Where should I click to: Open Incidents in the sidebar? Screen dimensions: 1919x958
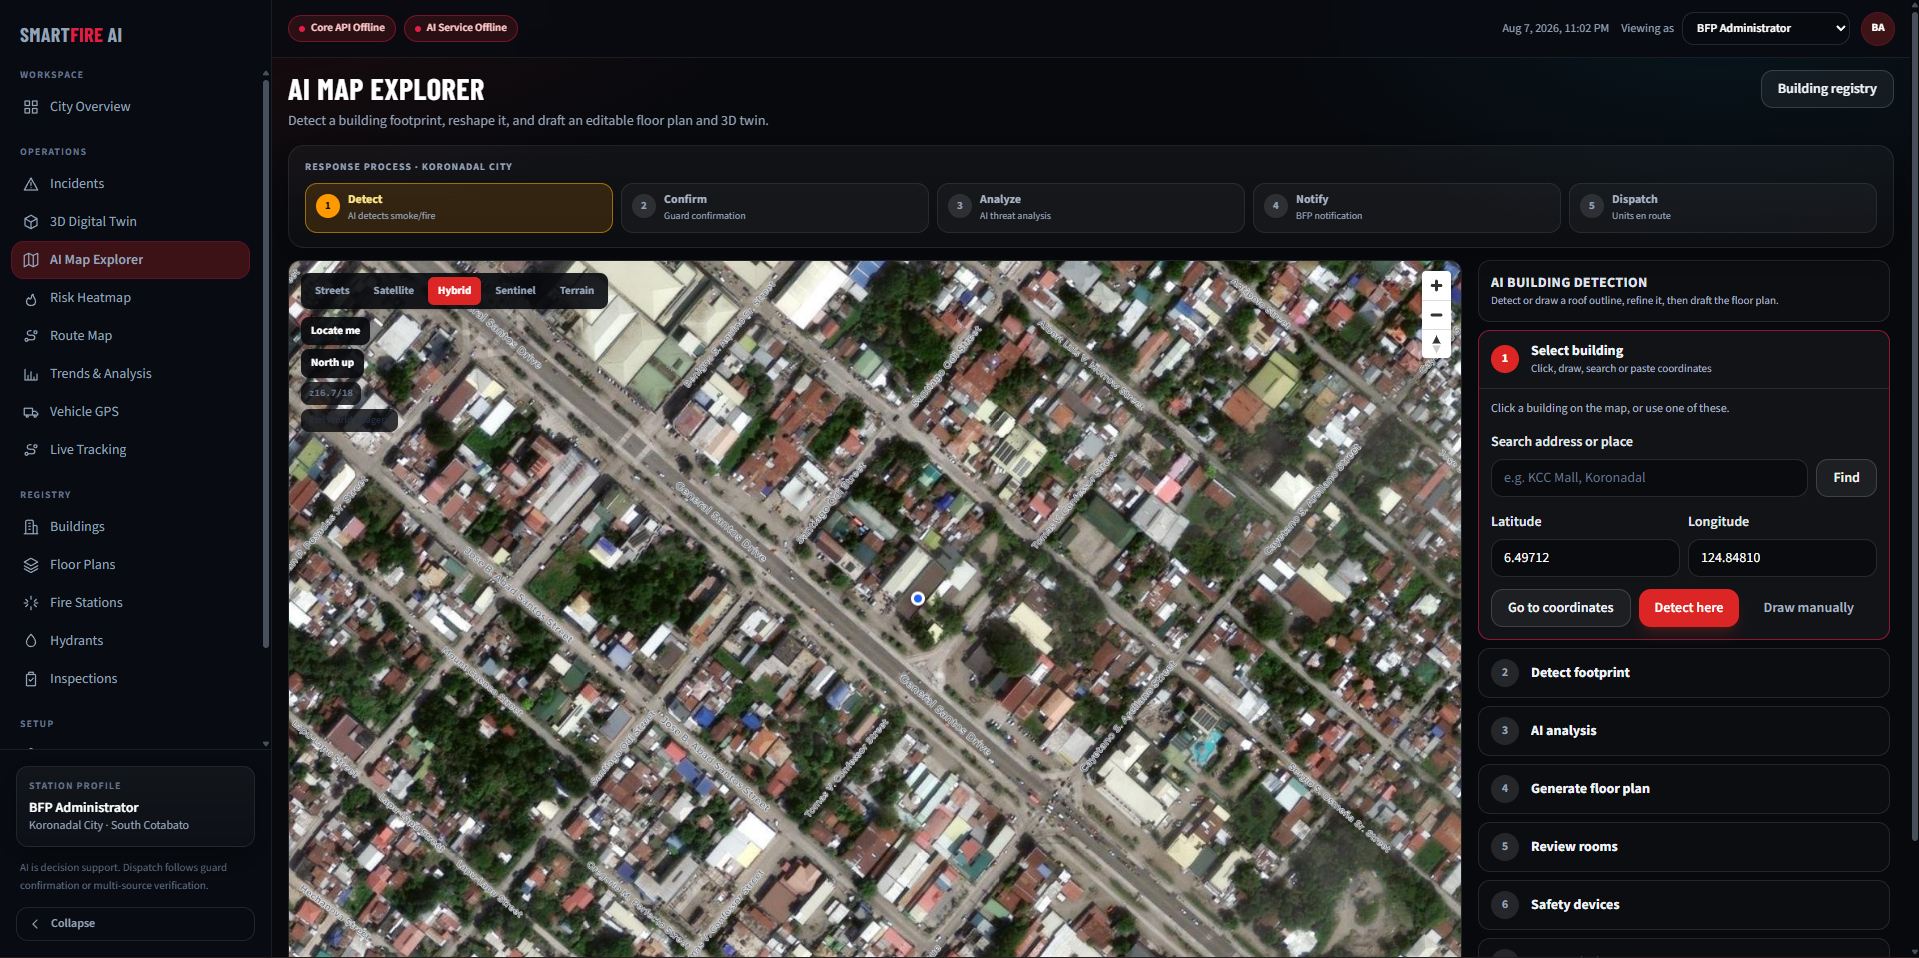coord(130,184)
